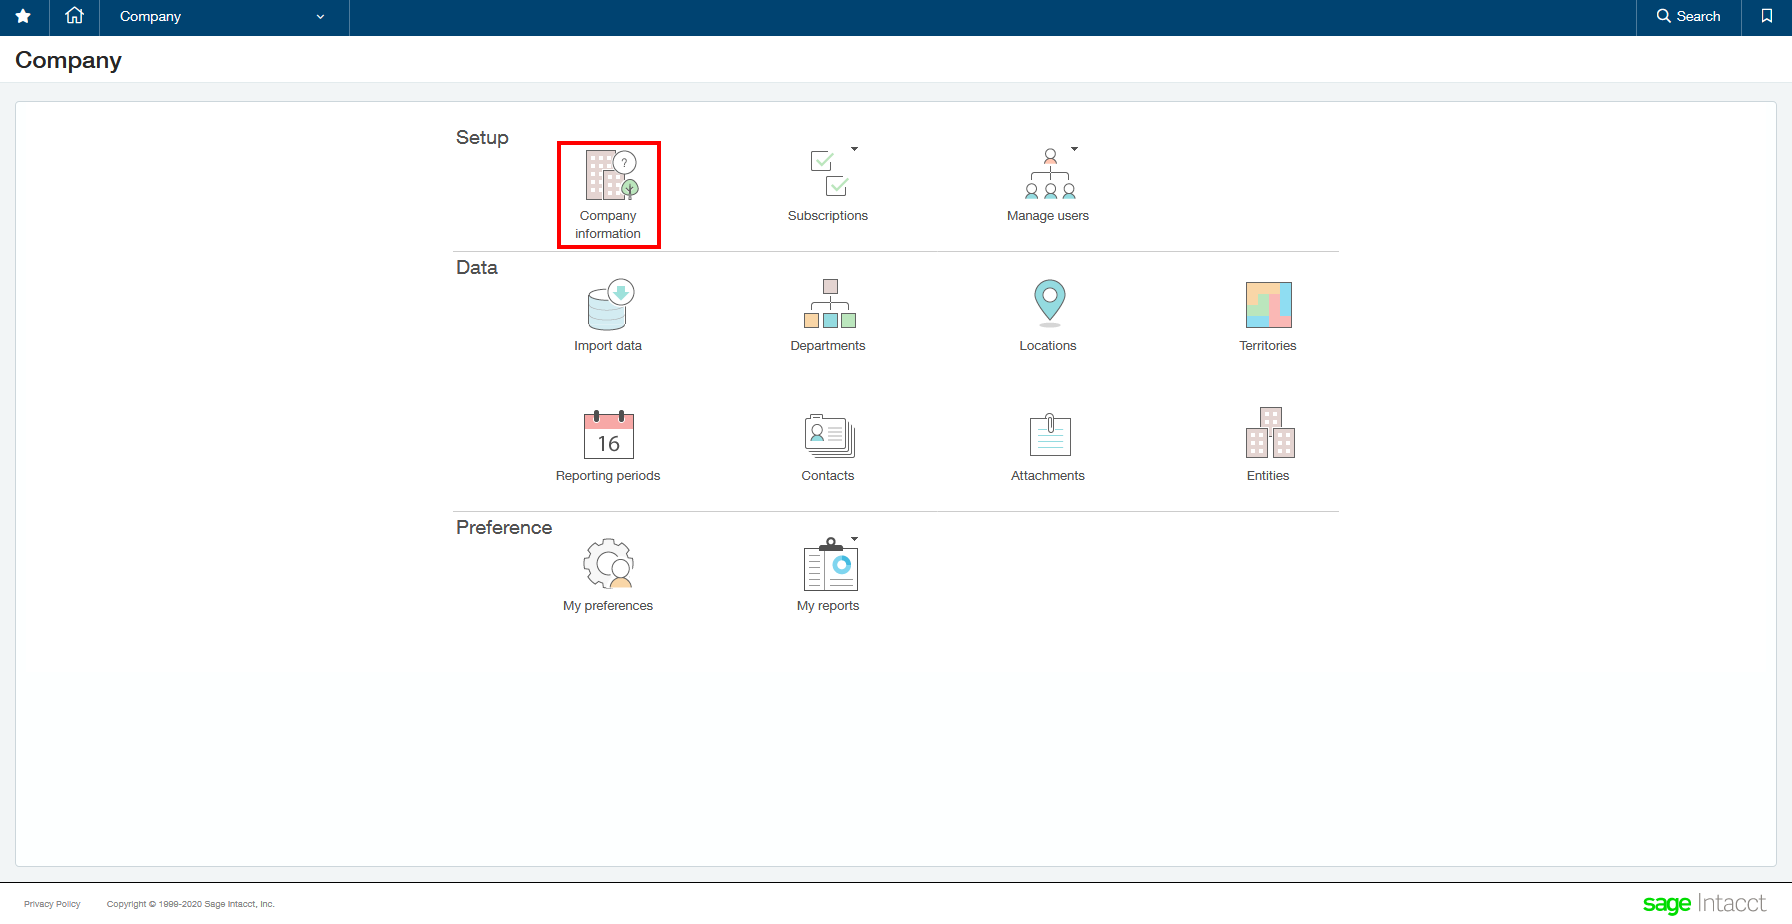Open the Company information setup icon
The image size is (1792, 924).
[608, 180]
